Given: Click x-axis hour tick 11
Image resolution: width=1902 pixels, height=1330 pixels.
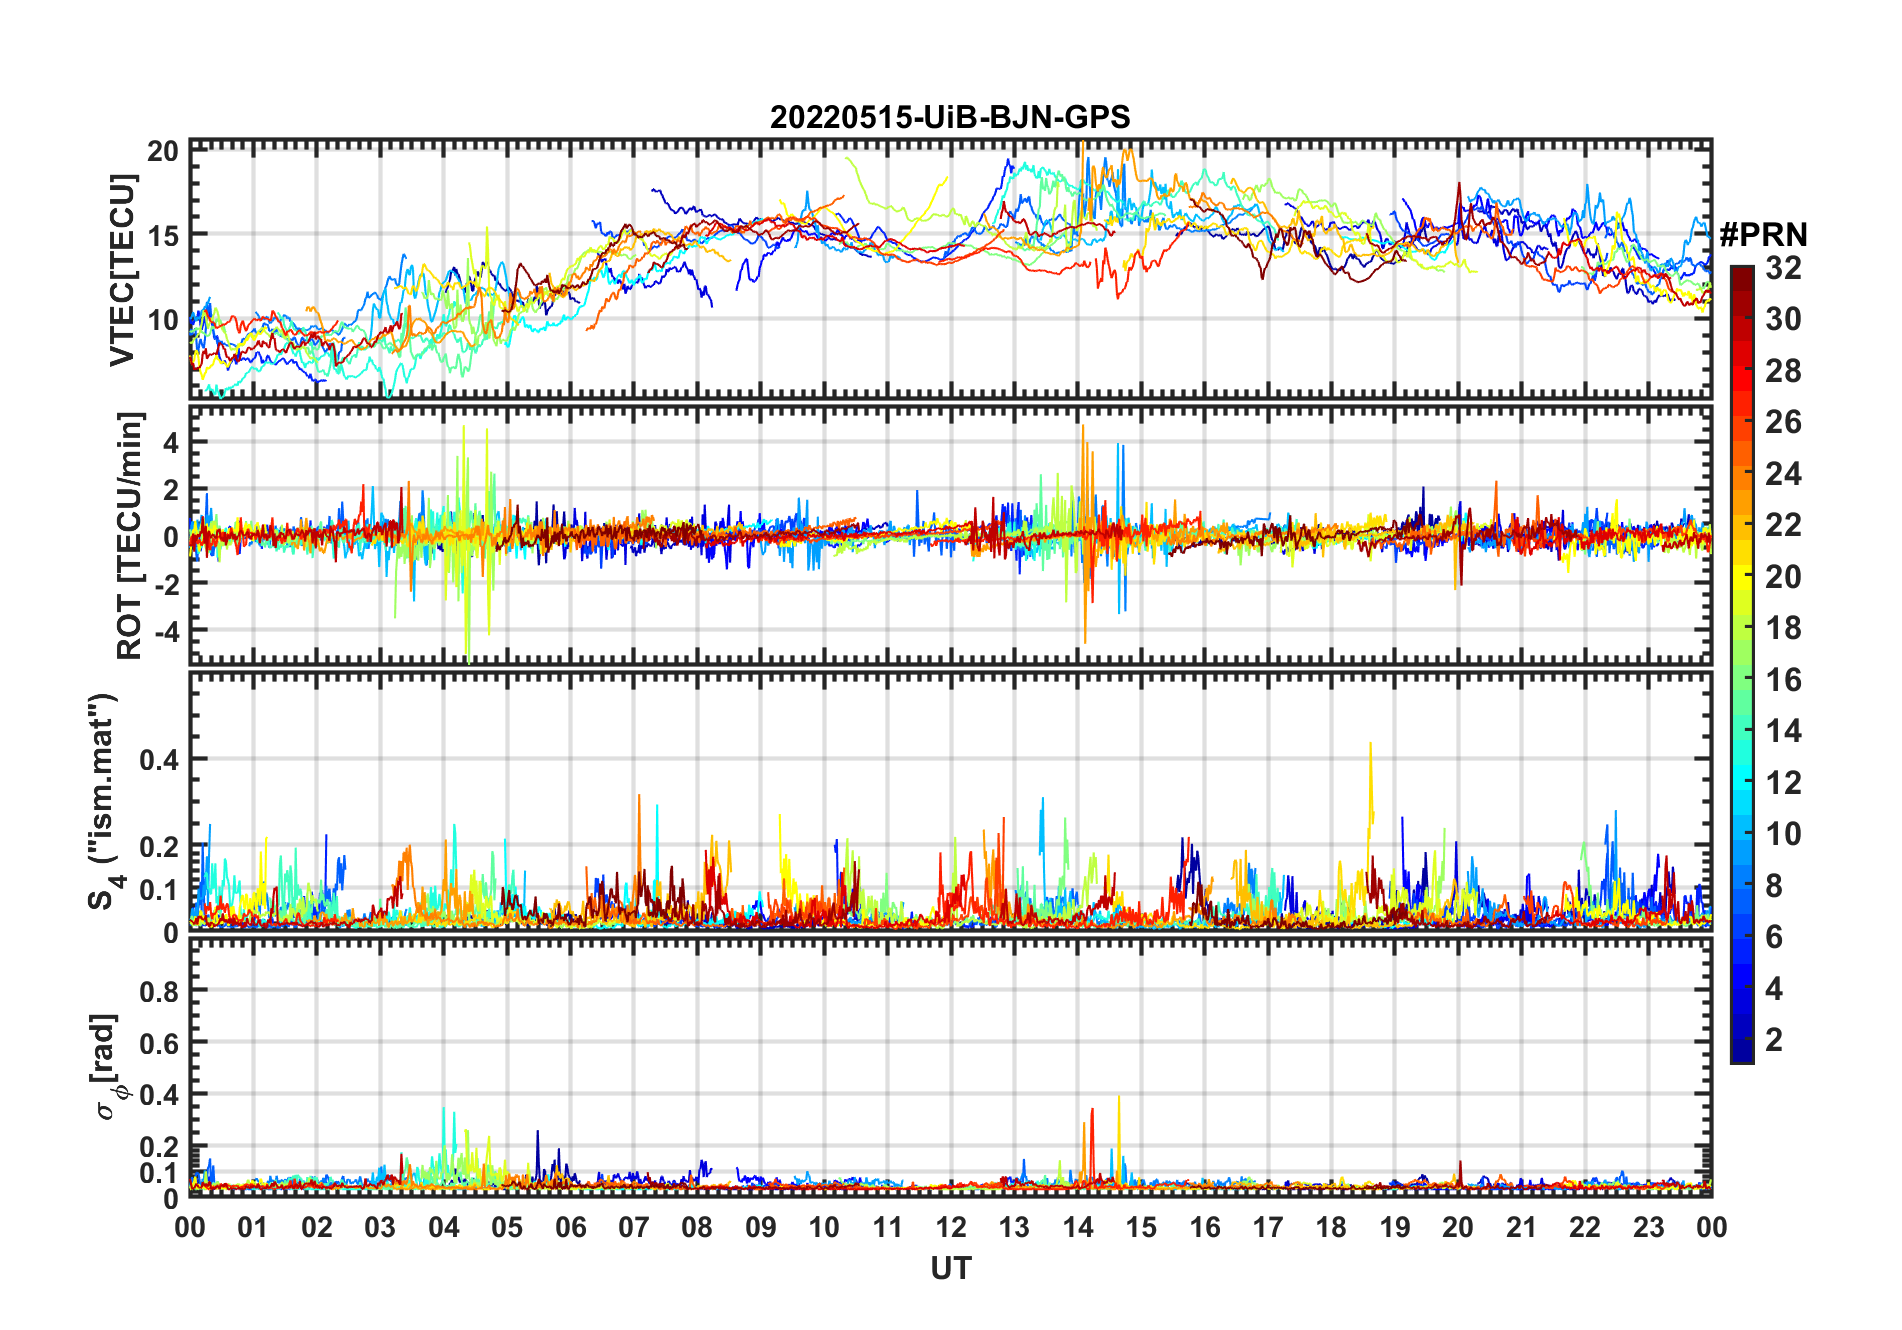Looking at the screenshot, I should click(x=888, y=1227).
